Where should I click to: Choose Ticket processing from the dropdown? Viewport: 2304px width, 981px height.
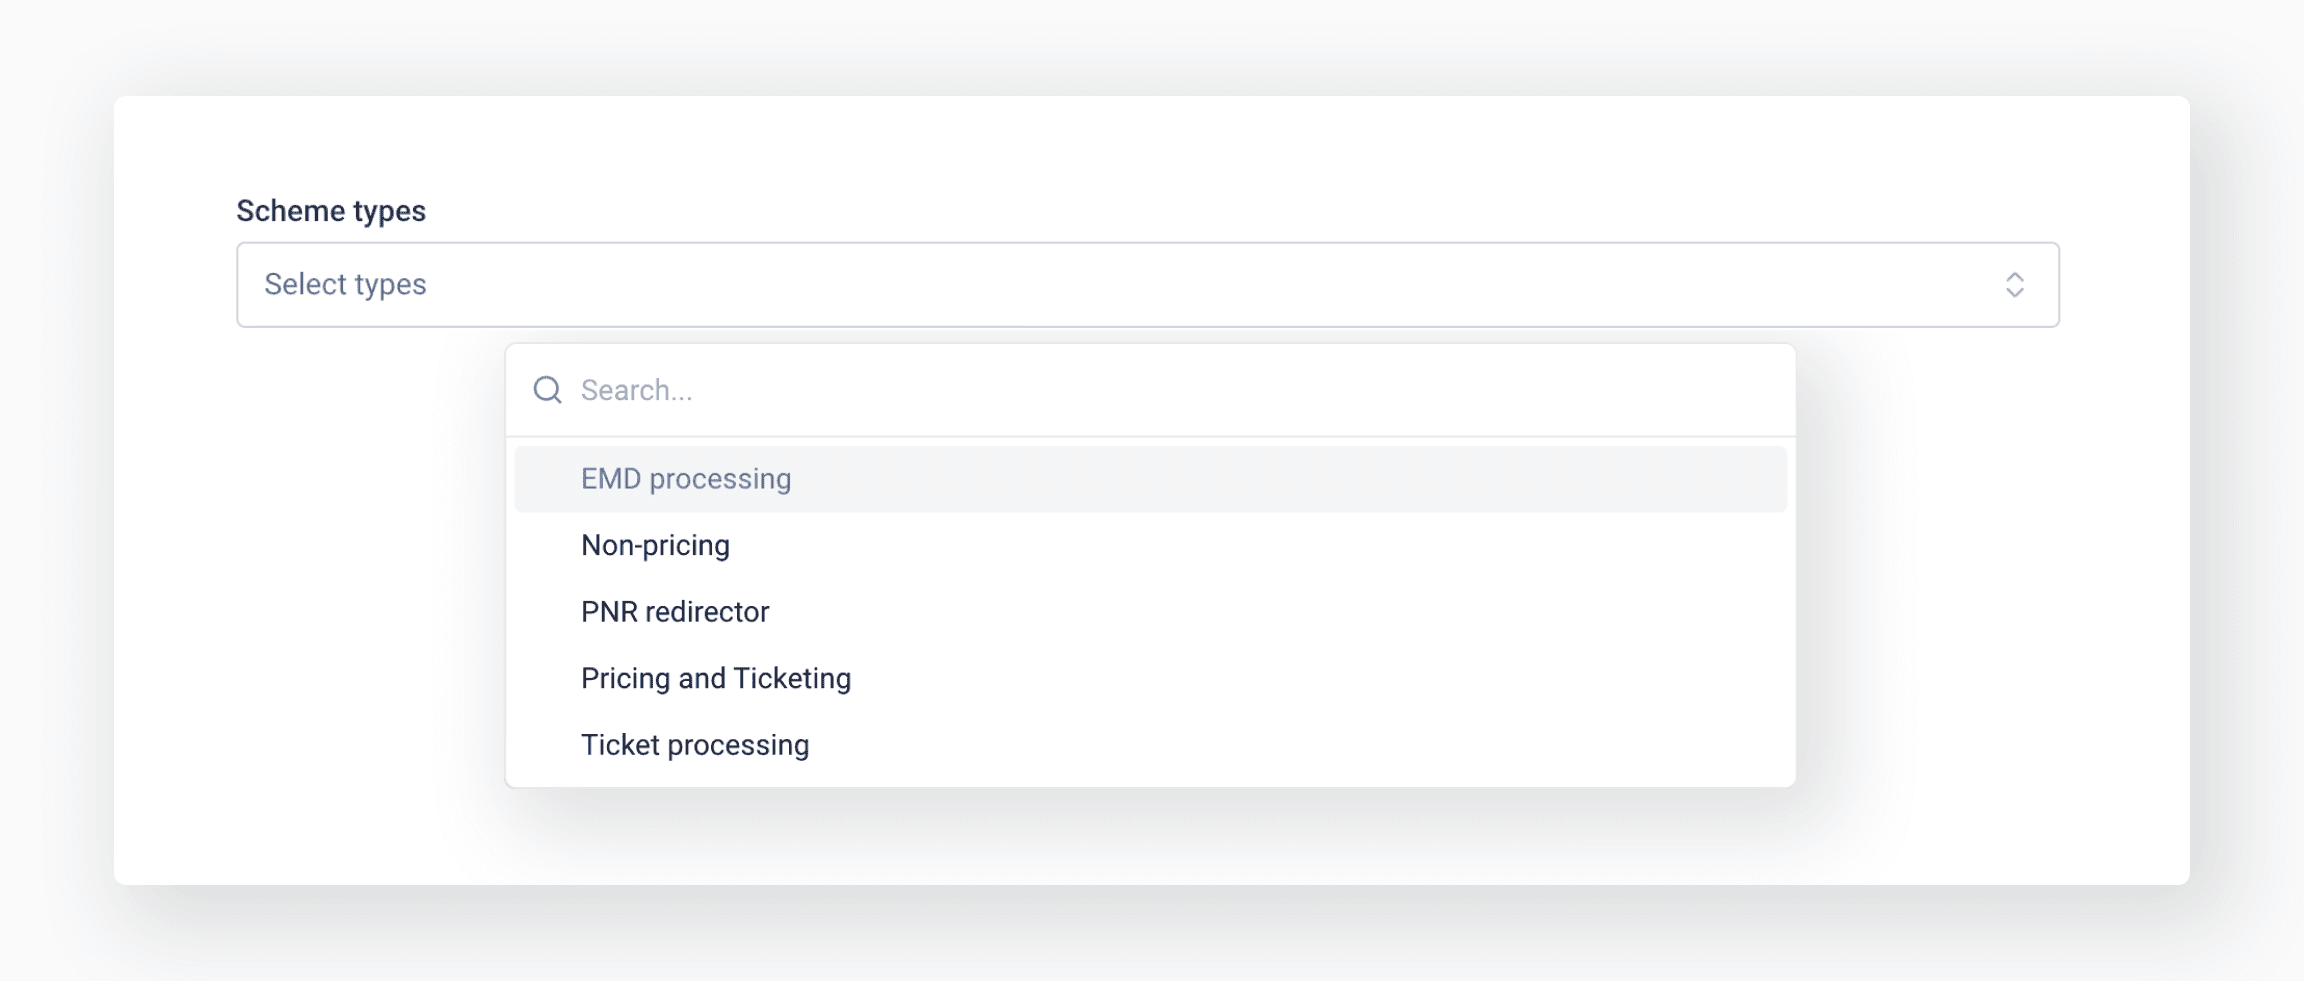tap(695, 745)
